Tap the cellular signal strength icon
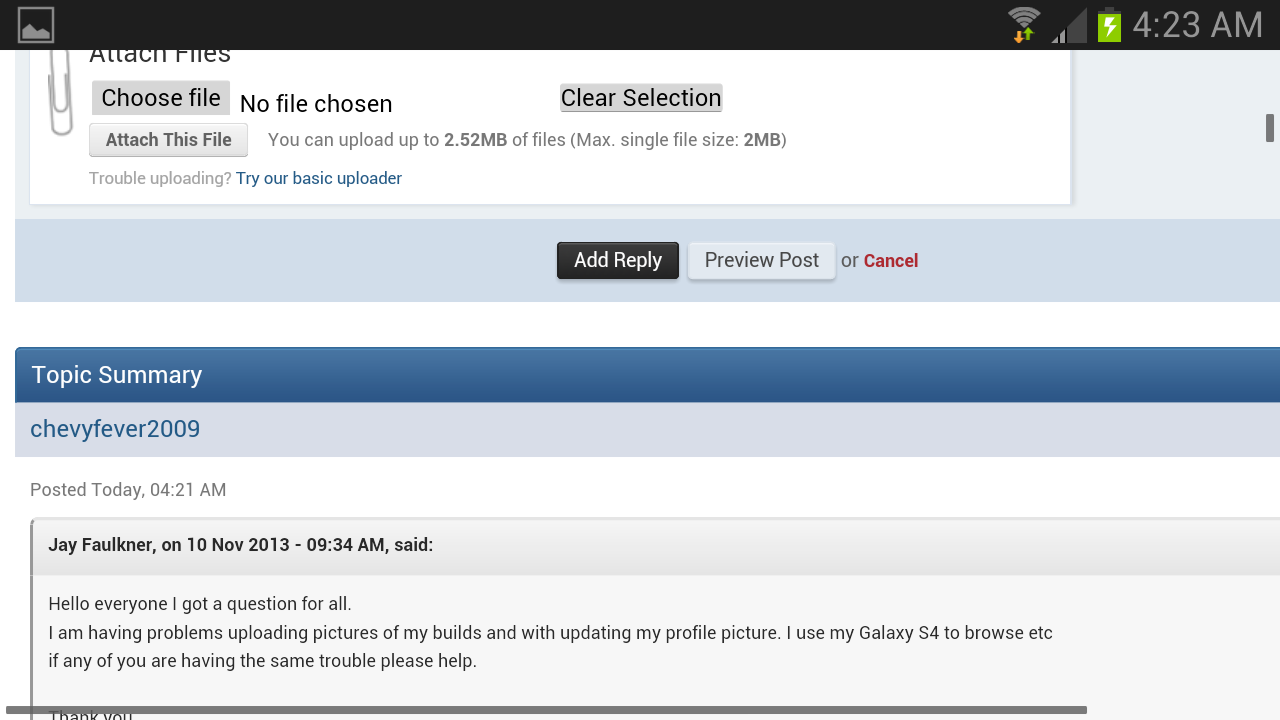The height and width of the screenshot is (720, 1280). coord(1069,25)
